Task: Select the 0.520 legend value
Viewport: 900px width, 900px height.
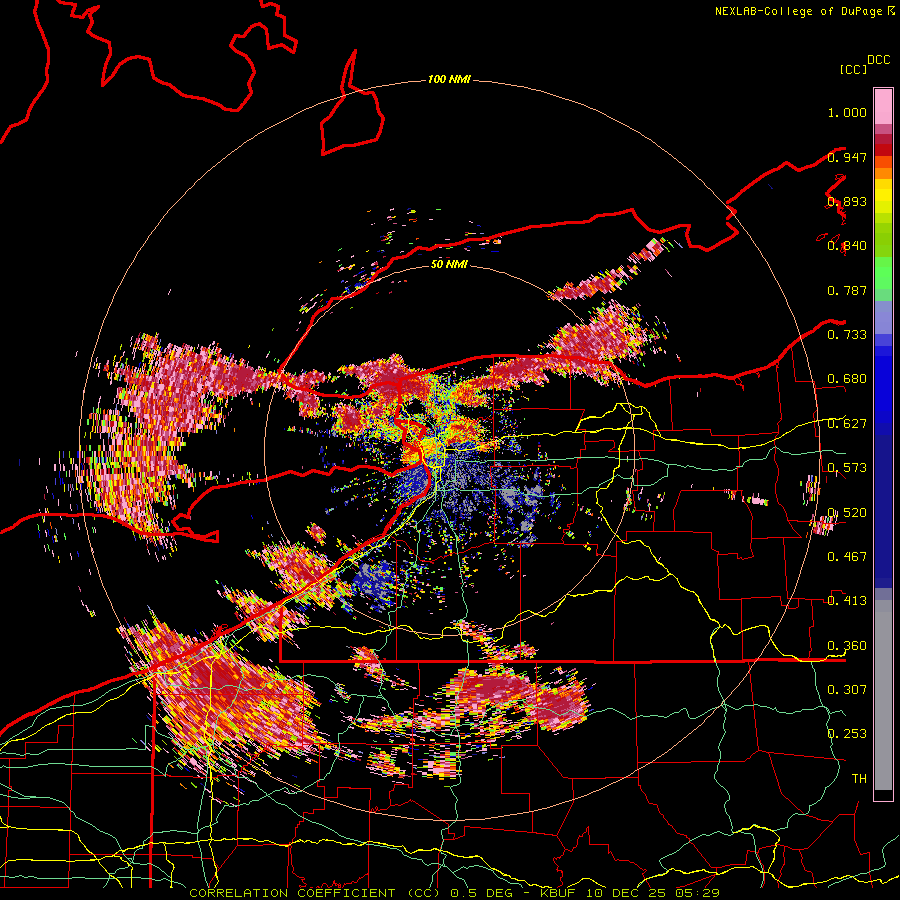Action: [x=847, y=513]
